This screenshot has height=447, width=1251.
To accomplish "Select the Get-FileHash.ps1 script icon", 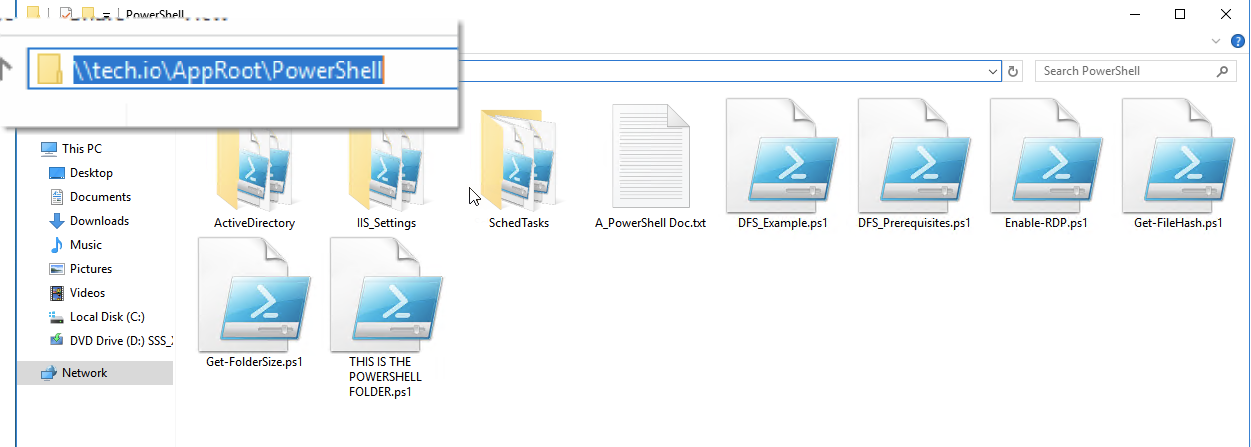I will 1178,156.
